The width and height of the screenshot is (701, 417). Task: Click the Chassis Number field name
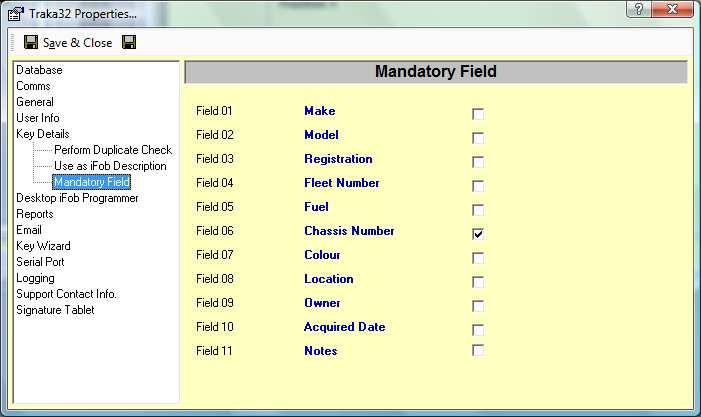(349, 231)
